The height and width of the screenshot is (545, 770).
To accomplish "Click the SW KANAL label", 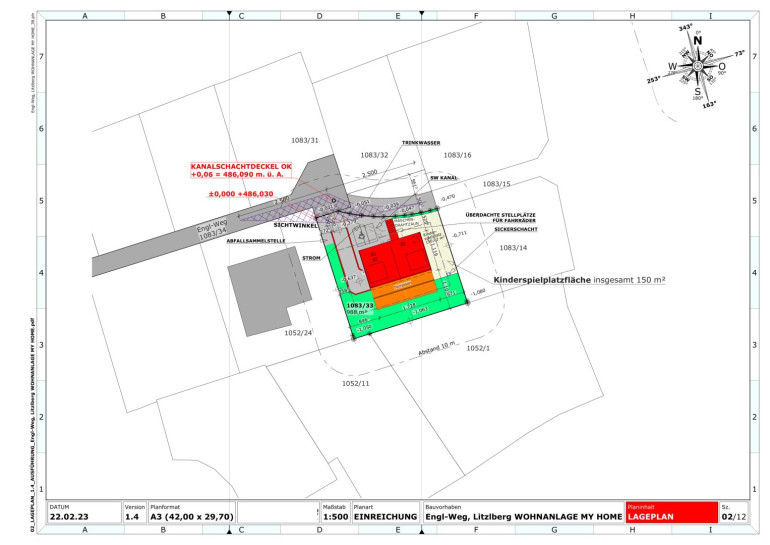I will tap(444, 178).
